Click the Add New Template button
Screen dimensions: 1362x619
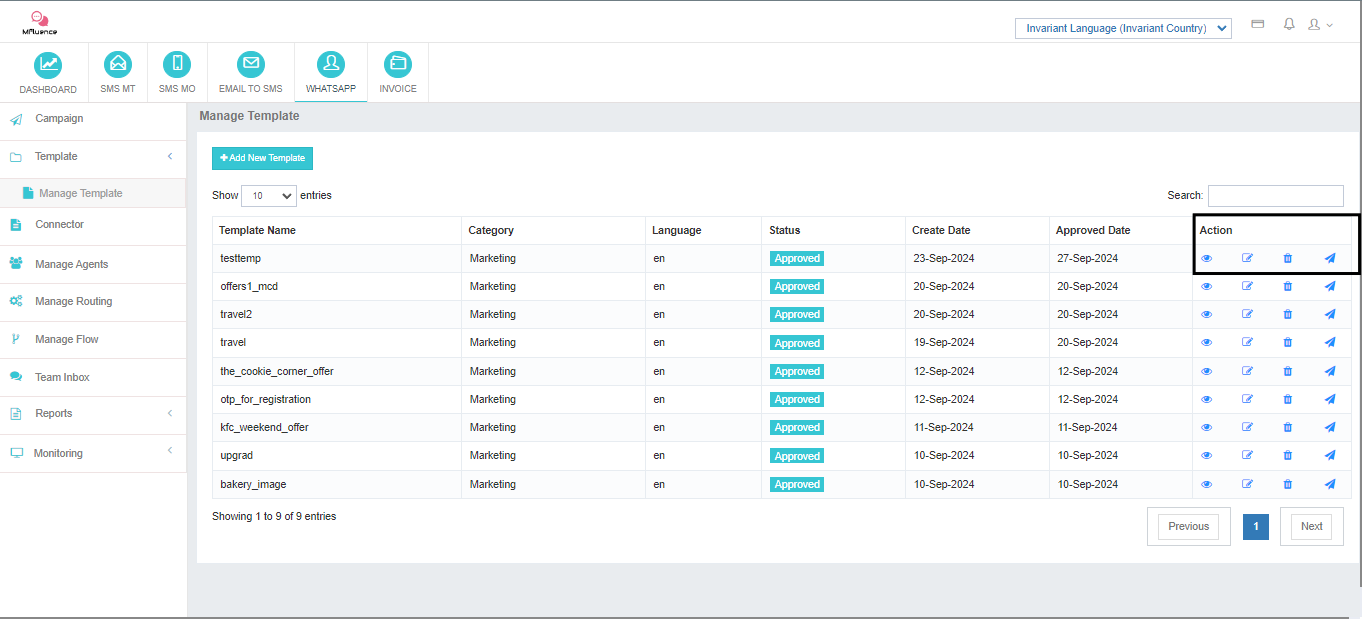click(x=262, y=158)
